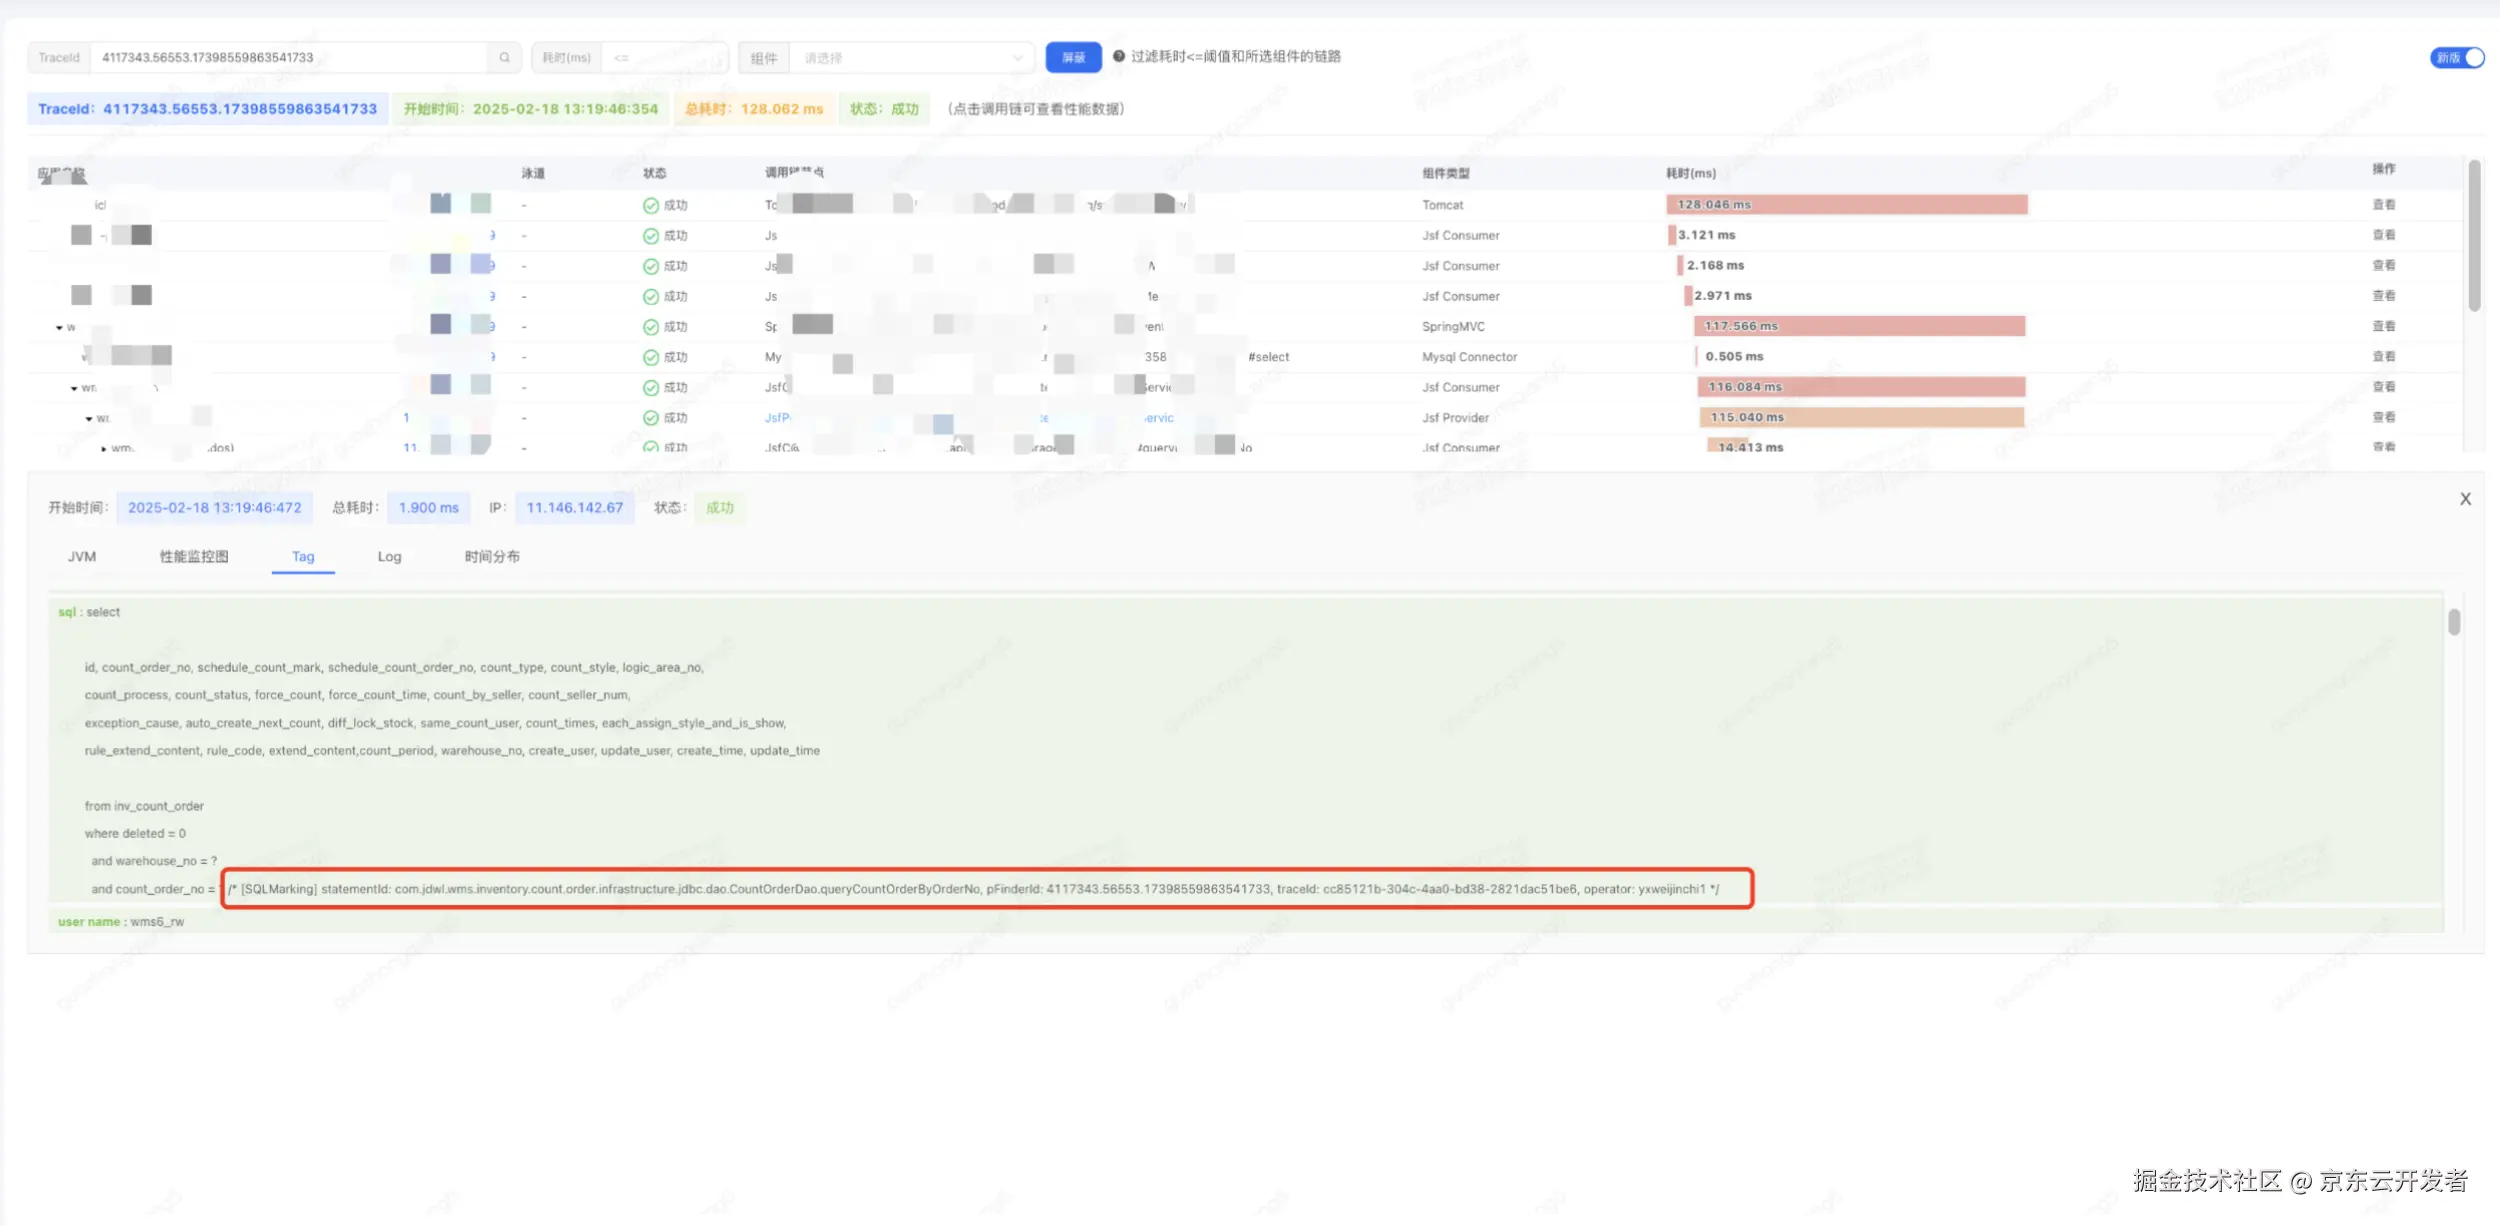Collapse the tree node in SpringMVC row

60,328
